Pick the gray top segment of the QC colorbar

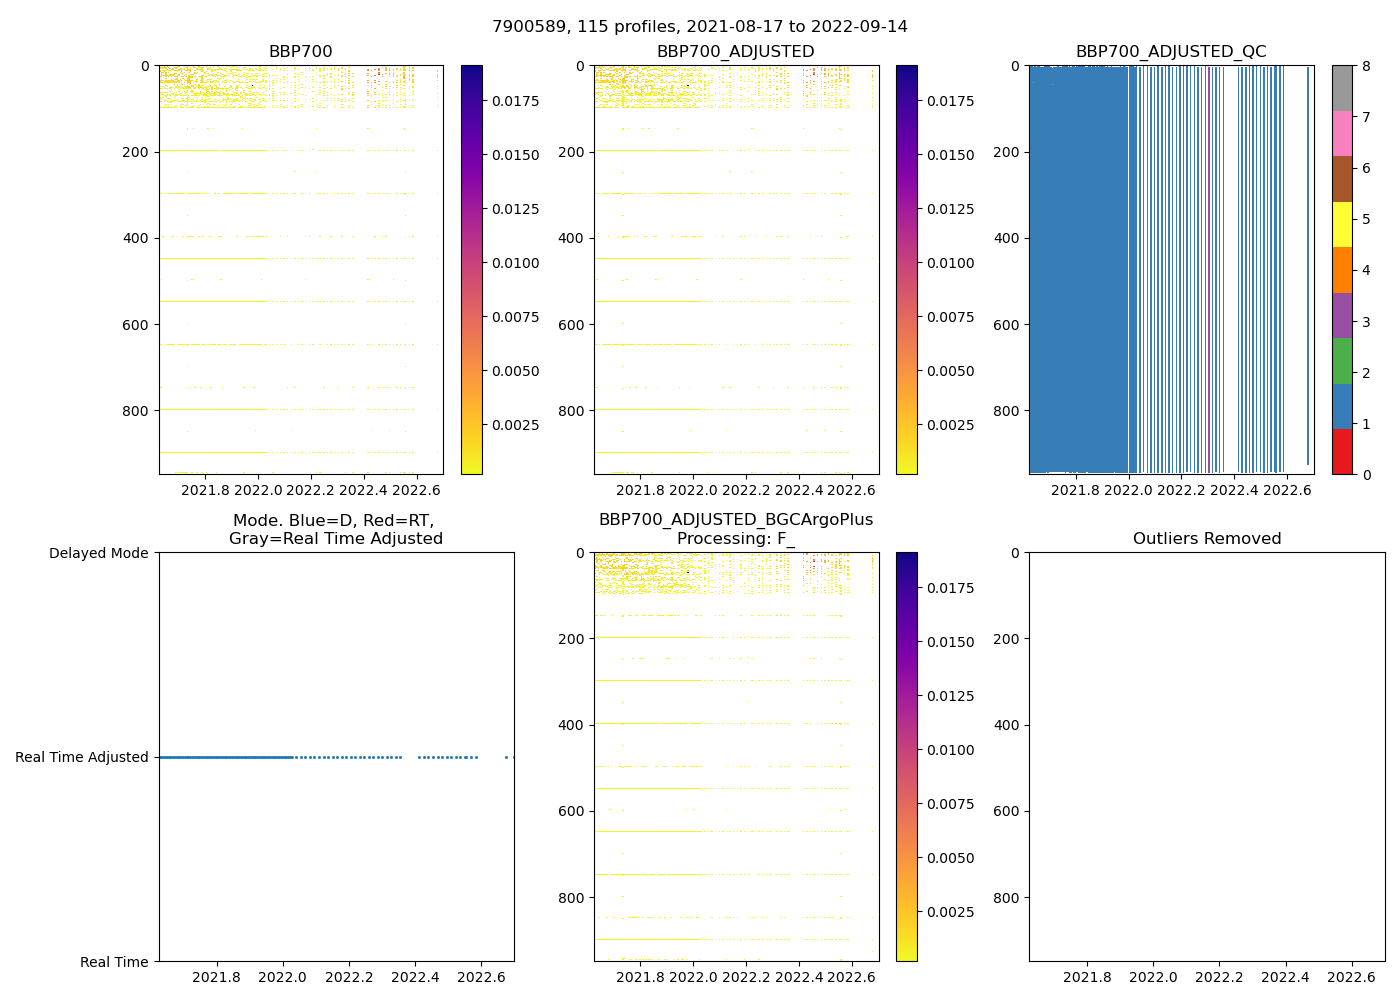[x=1342, y=88]
